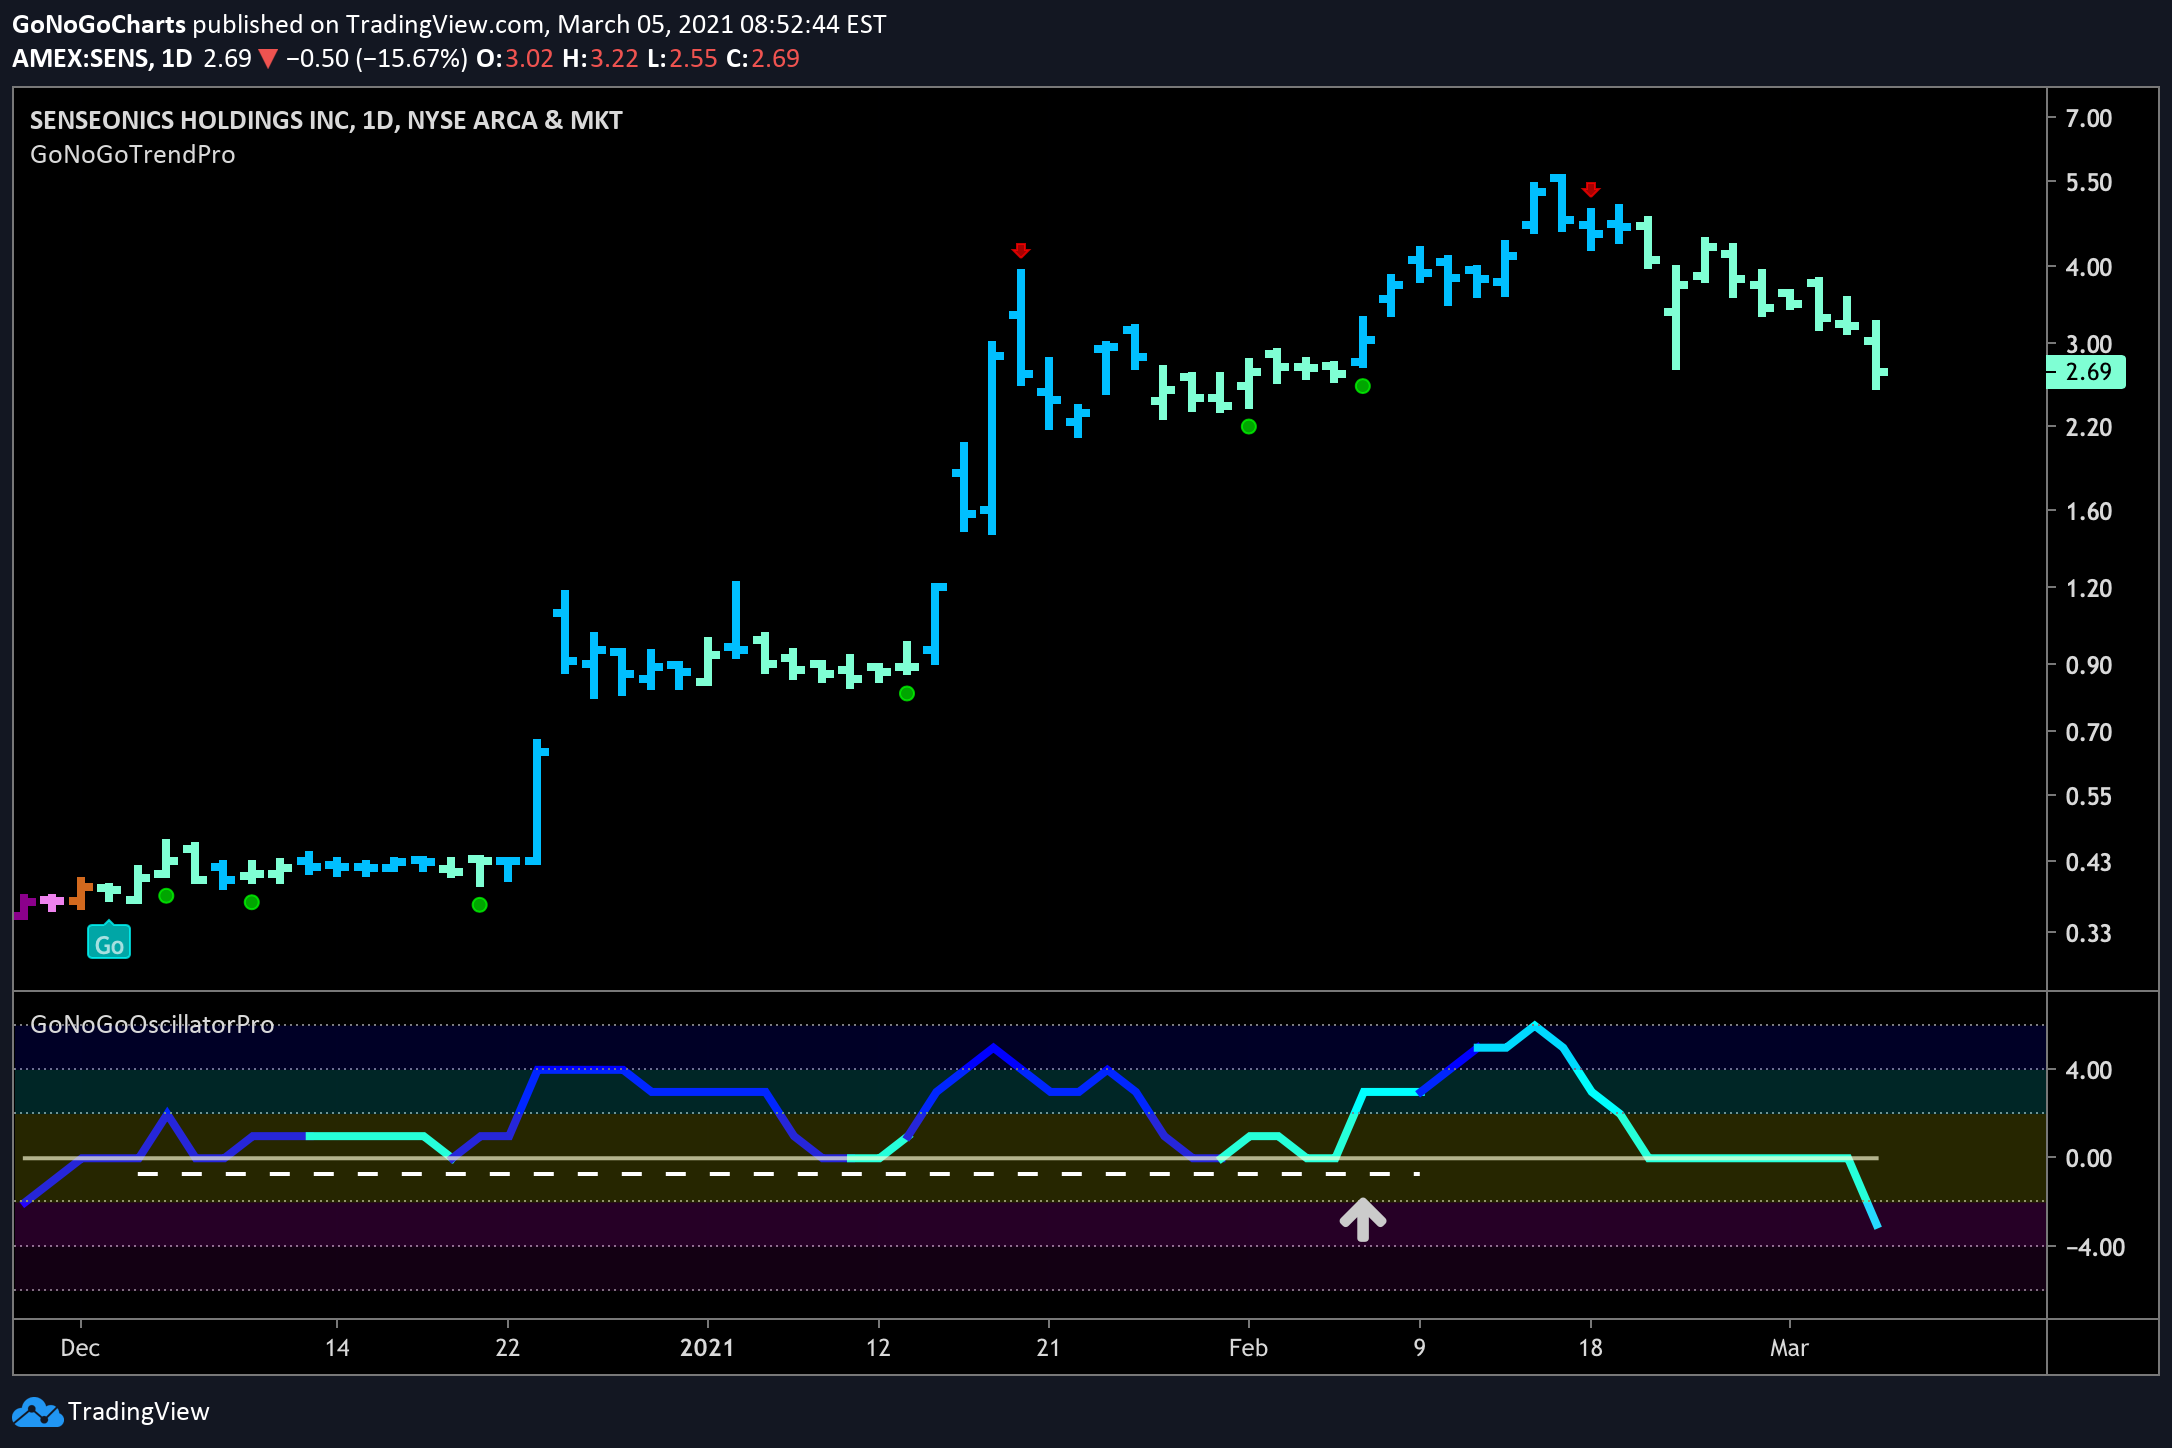
Task: Click the GoNoGoCharts publisher name
Action: pyautogui.click(x=99, y=24)
